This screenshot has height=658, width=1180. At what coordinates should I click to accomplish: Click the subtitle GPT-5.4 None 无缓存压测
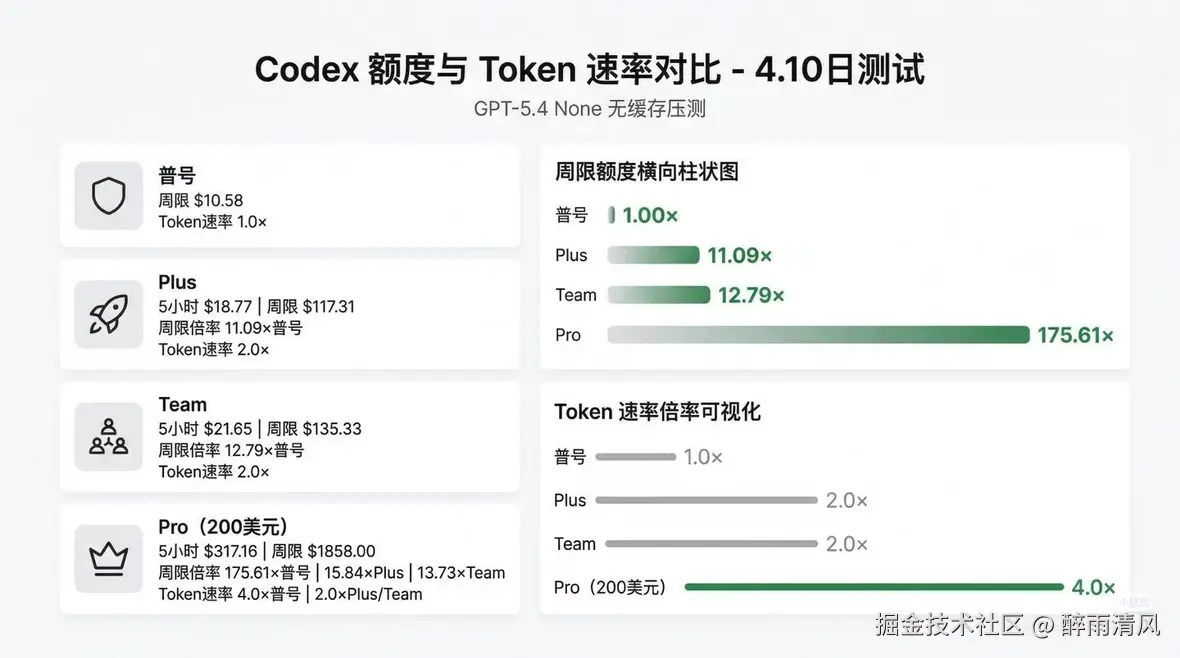[590, 108]
